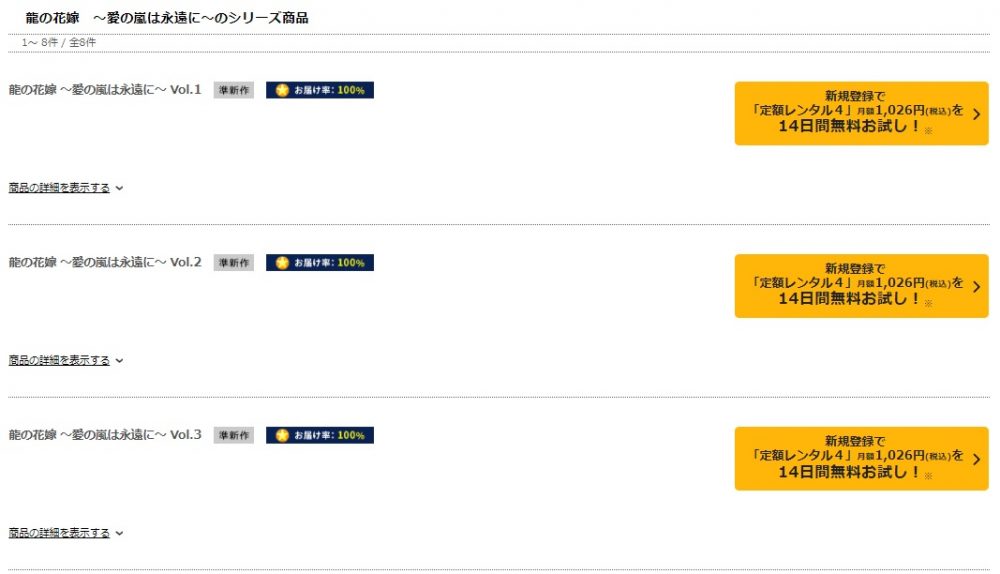Click Vol.1 商品の詳細を表示する link text
1000x574 pixels.
point(59,188)
